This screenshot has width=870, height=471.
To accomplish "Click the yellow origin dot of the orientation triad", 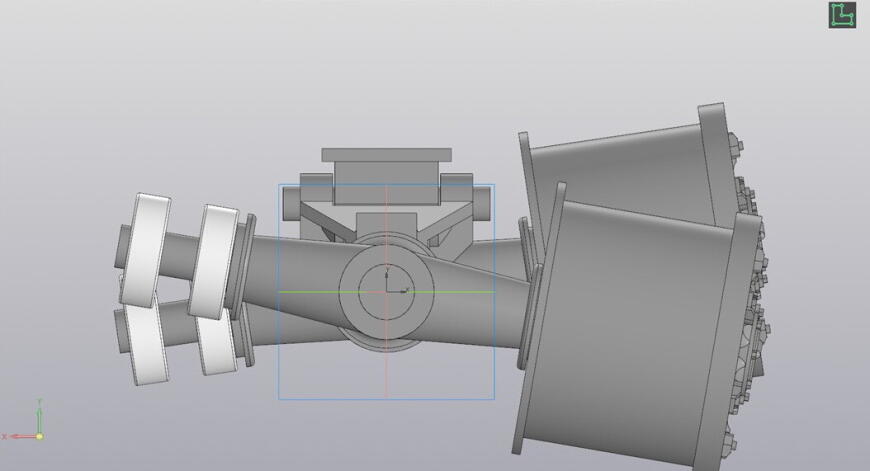I will [40, 437].
